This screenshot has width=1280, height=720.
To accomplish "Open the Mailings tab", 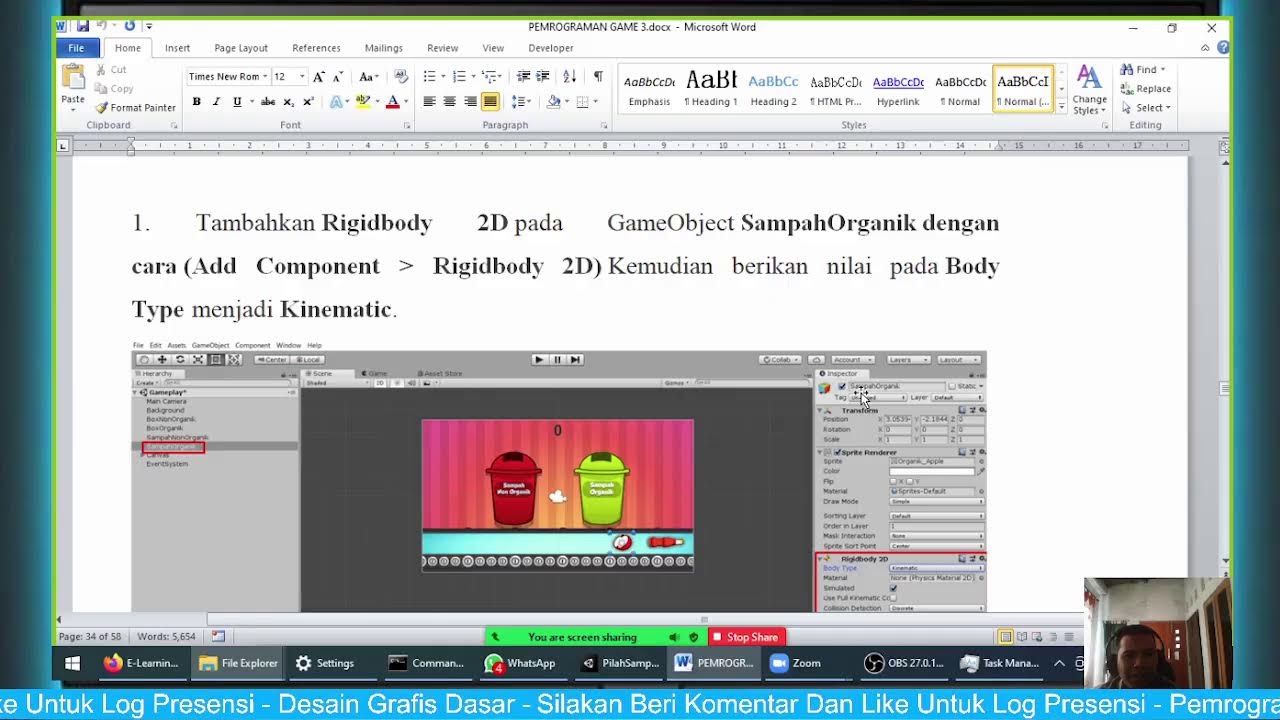I will point(384,48).
